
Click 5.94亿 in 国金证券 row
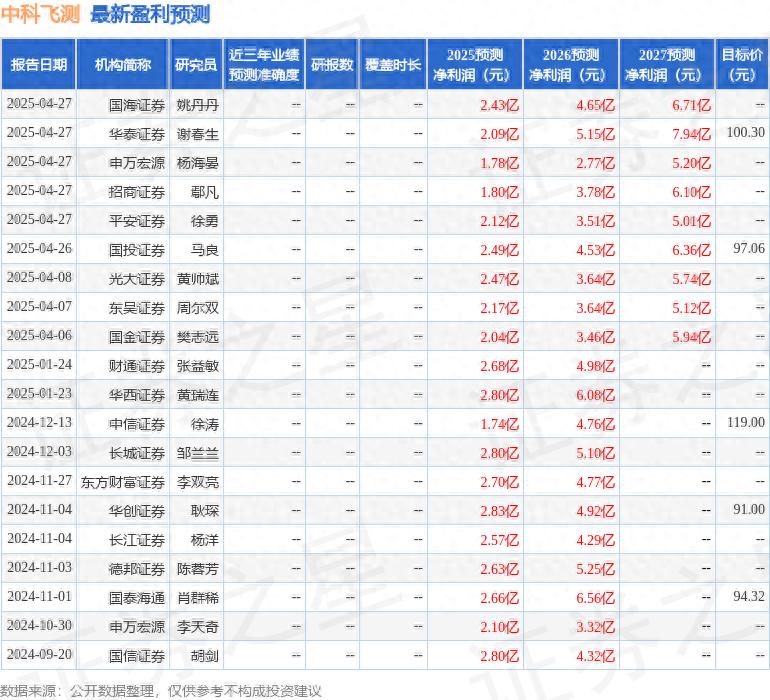691,337
